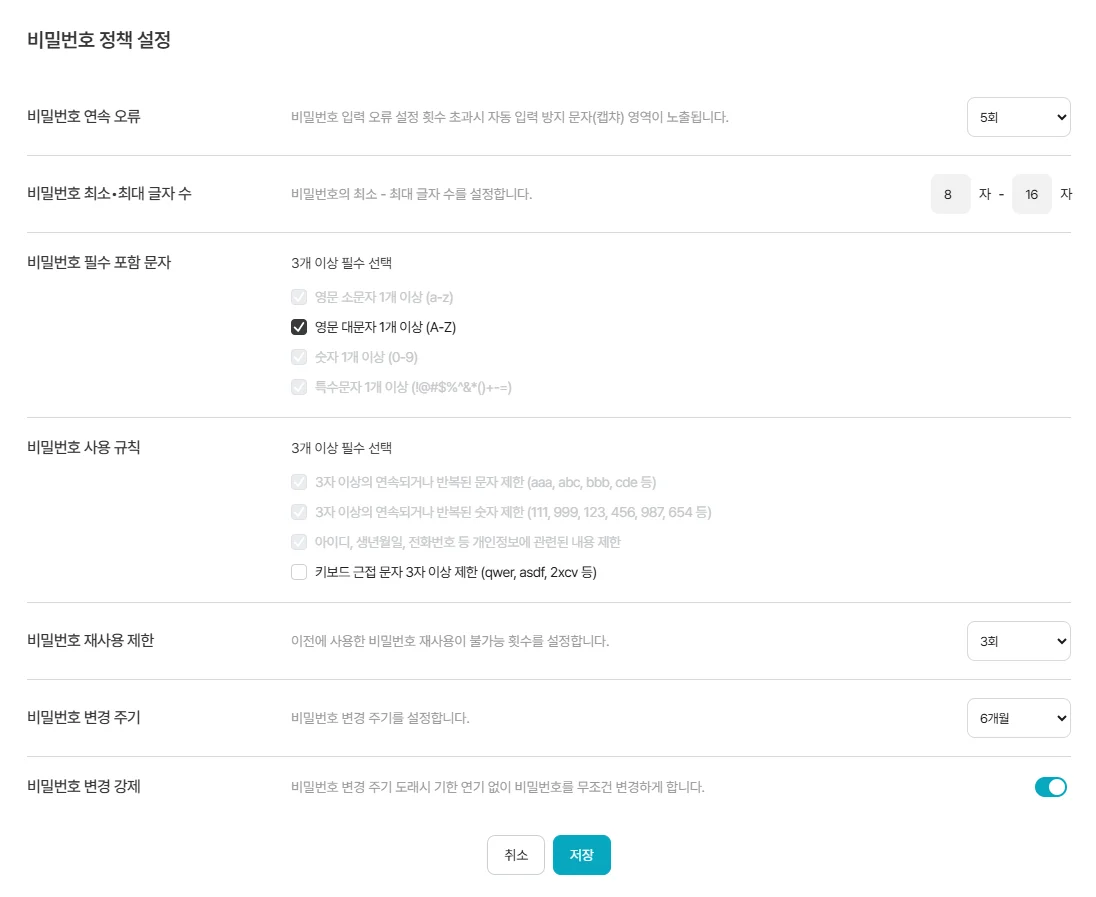Check the 영문 소문자 1개 이상 checkbox
Image resolution: width=1096 pixels, height=897 pixels.
tap(299, 297)
